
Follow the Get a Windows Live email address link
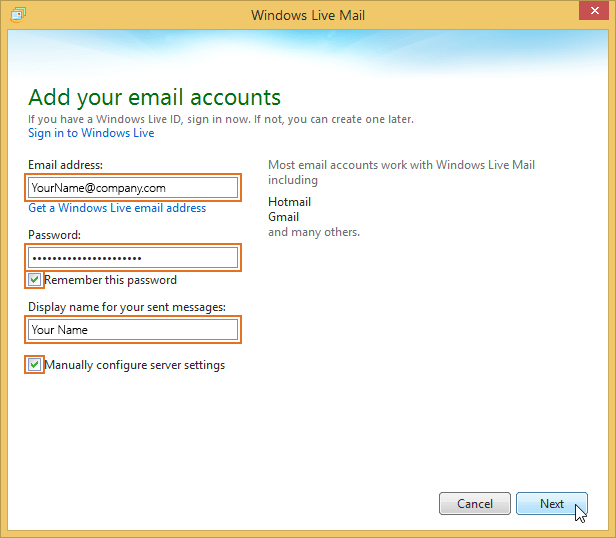tap(117, 207)
